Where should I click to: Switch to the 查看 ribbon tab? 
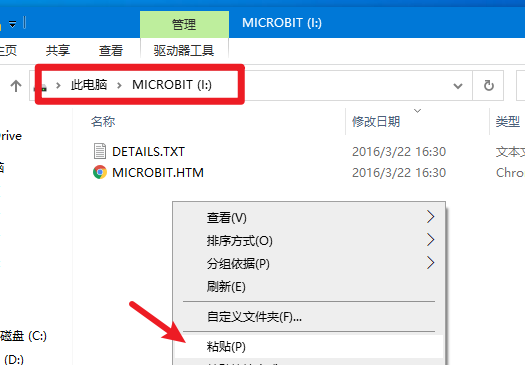pyautogui.click(x=111, y=51)
